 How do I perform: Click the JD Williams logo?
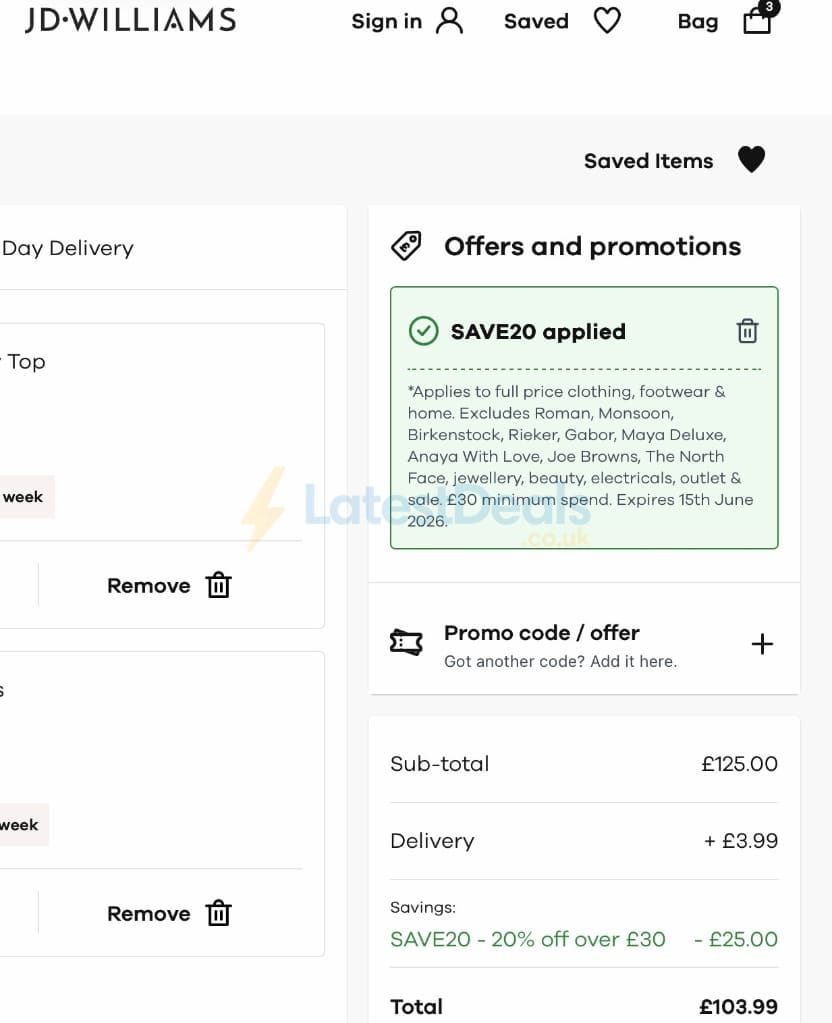(x=131, y=20)
